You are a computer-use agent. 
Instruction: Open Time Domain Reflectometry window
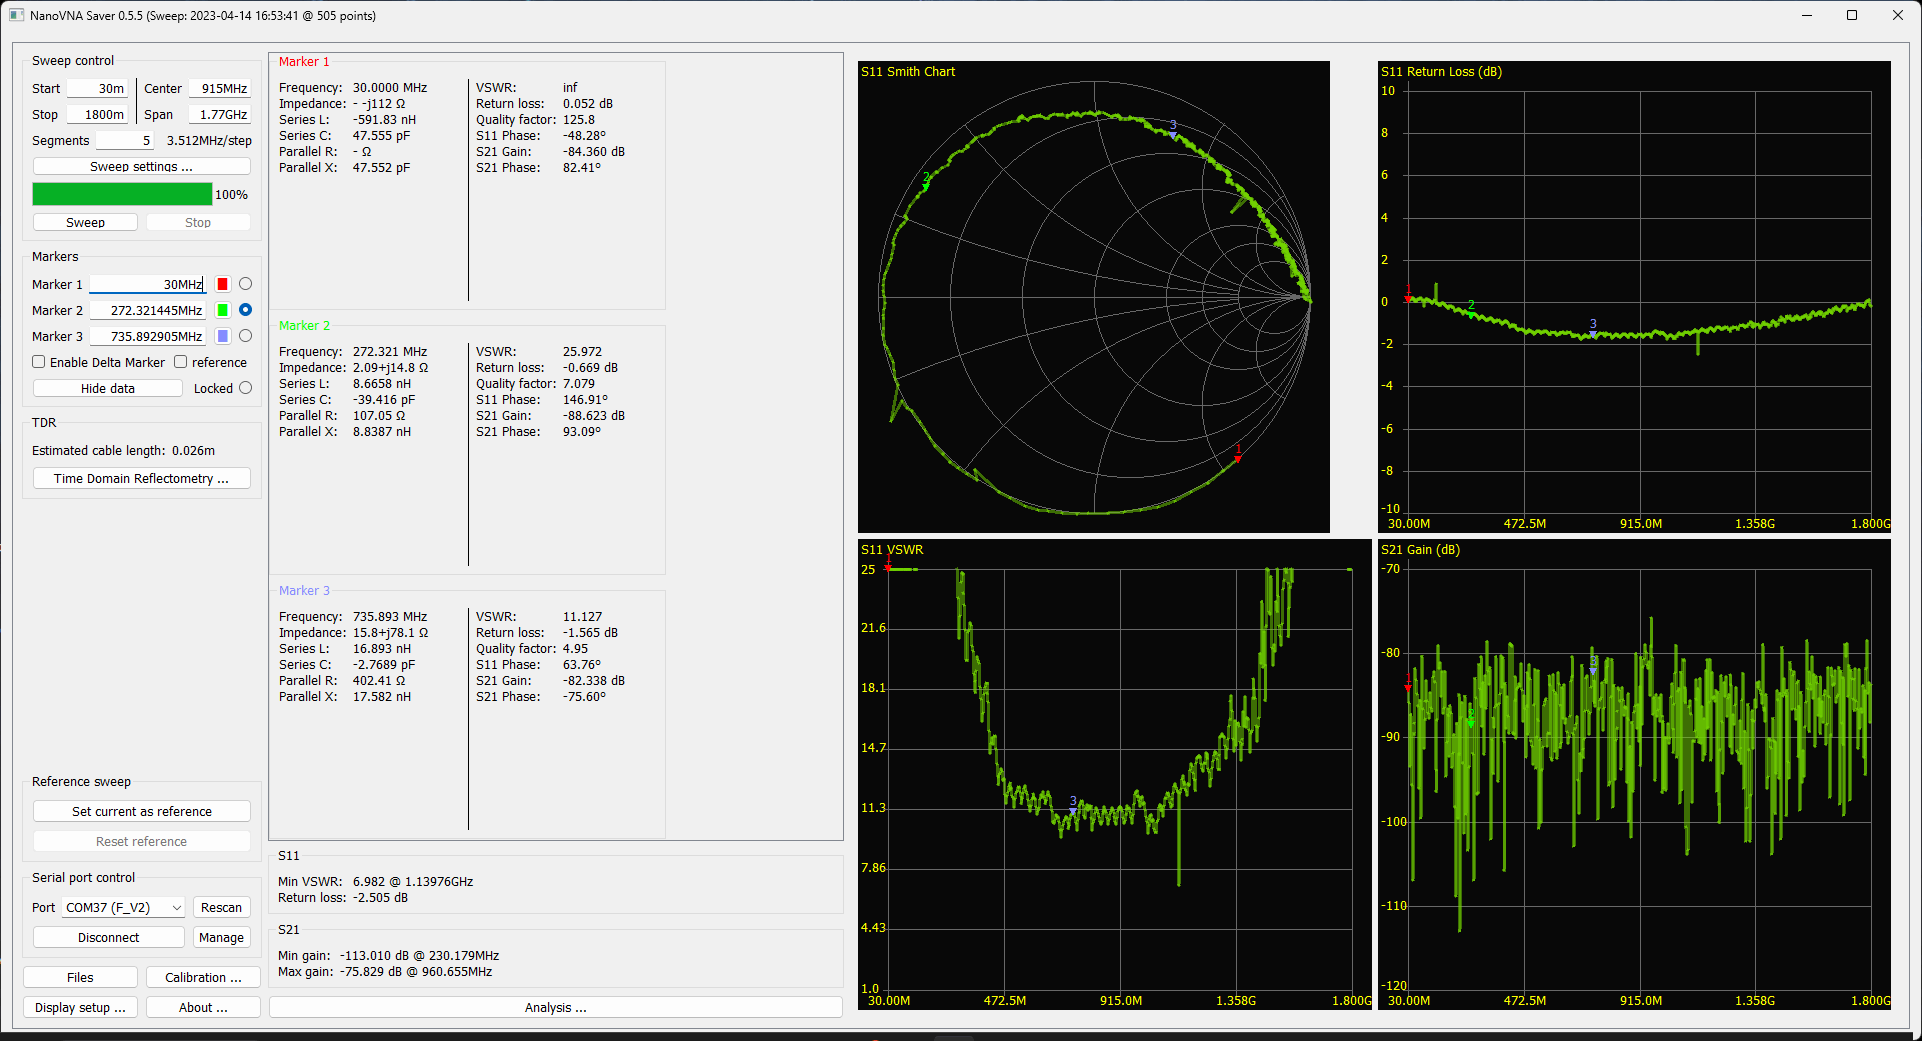point(142,478)
